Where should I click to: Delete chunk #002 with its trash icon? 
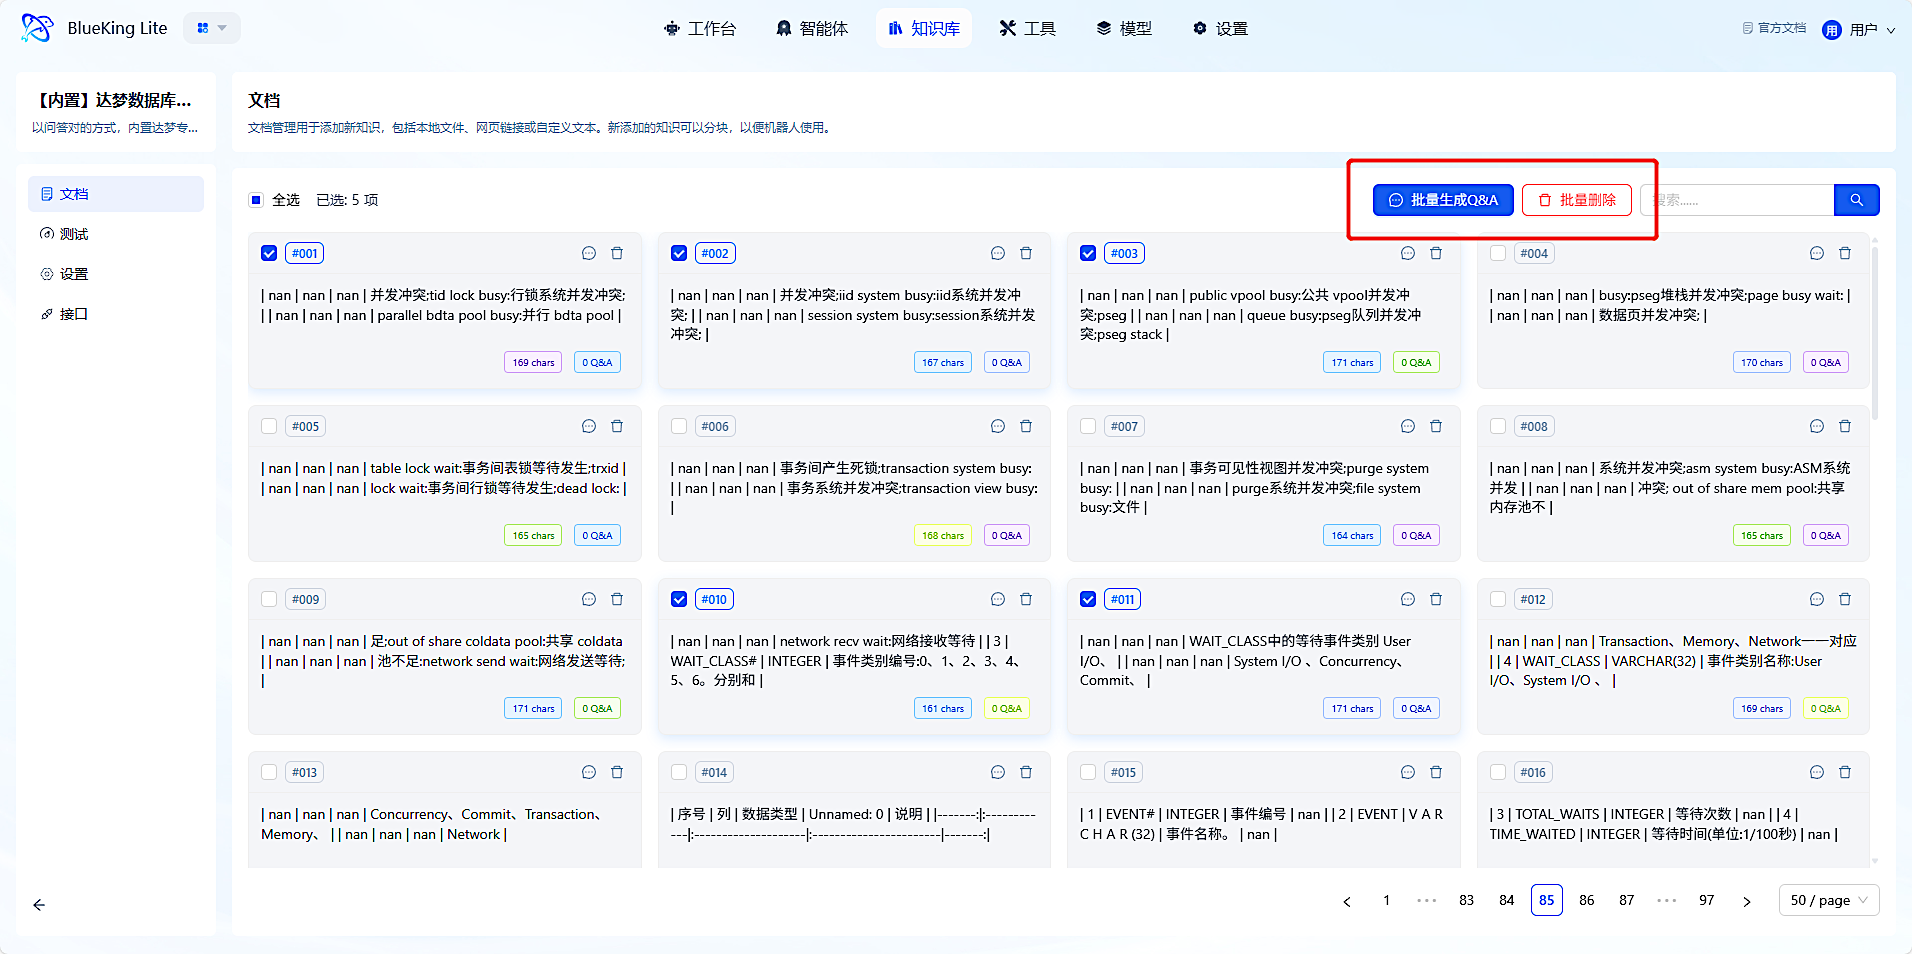1026,254
